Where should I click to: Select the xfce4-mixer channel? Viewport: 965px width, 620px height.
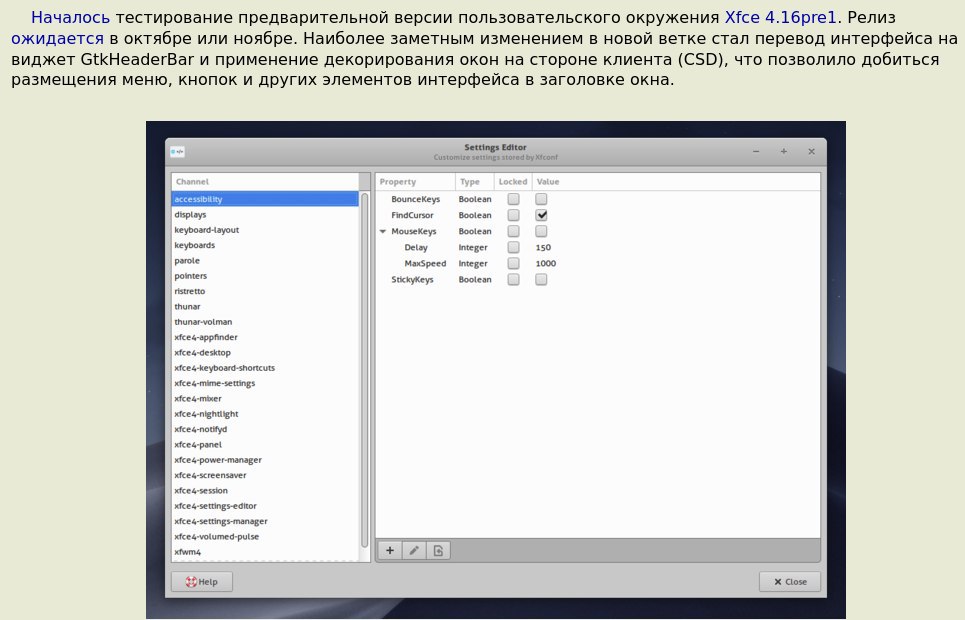pos(265,398)
